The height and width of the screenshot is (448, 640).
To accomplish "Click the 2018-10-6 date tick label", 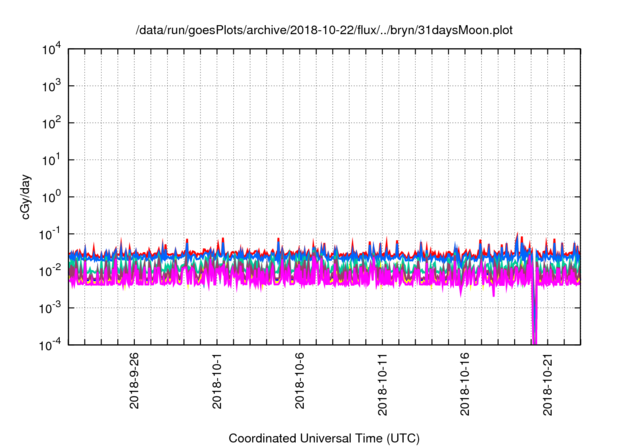I will (300, 379).
